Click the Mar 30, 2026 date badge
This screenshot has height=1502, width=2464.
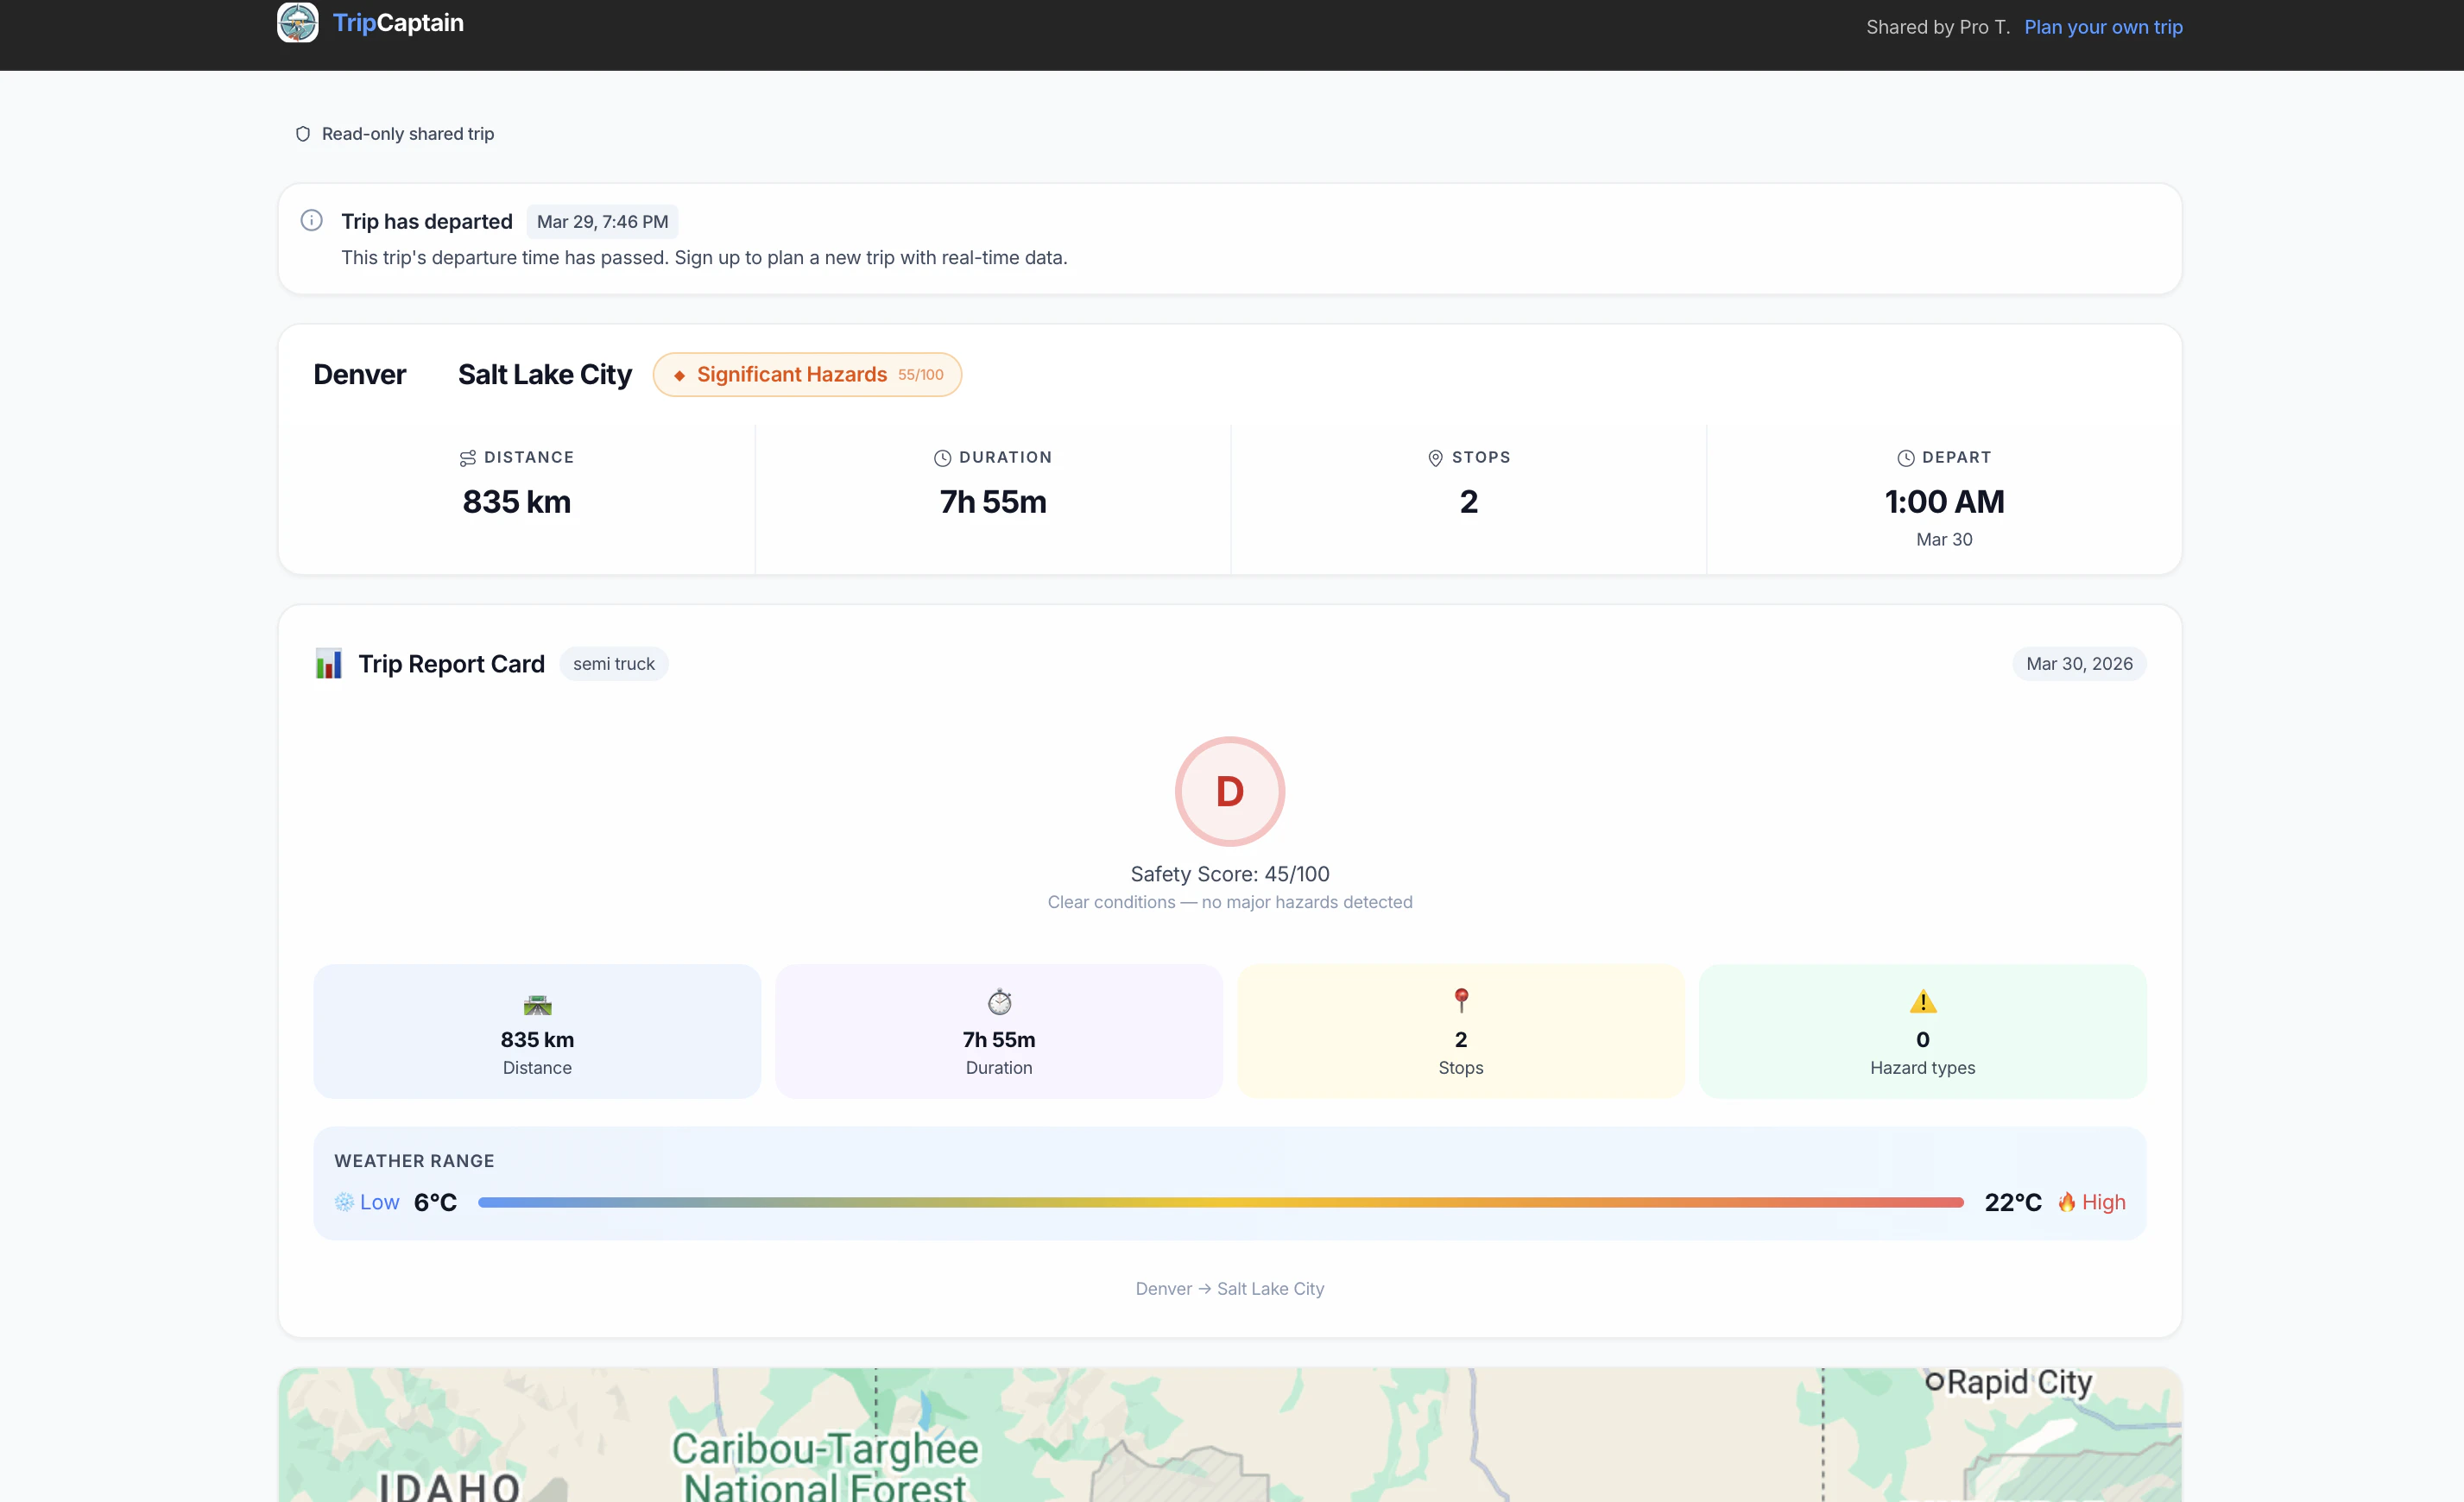pos(2079,664)
